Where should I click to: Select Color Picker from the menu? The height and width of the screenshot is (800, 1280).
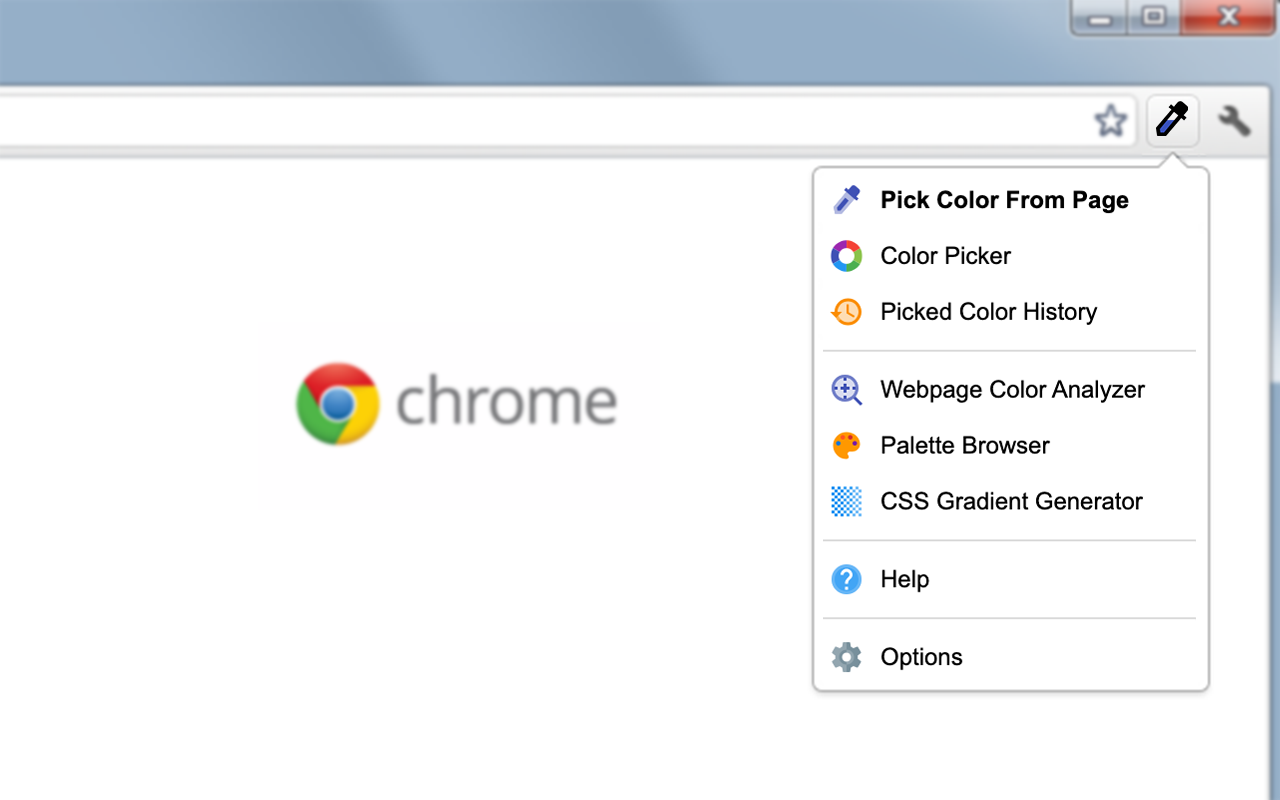(945, 256)
